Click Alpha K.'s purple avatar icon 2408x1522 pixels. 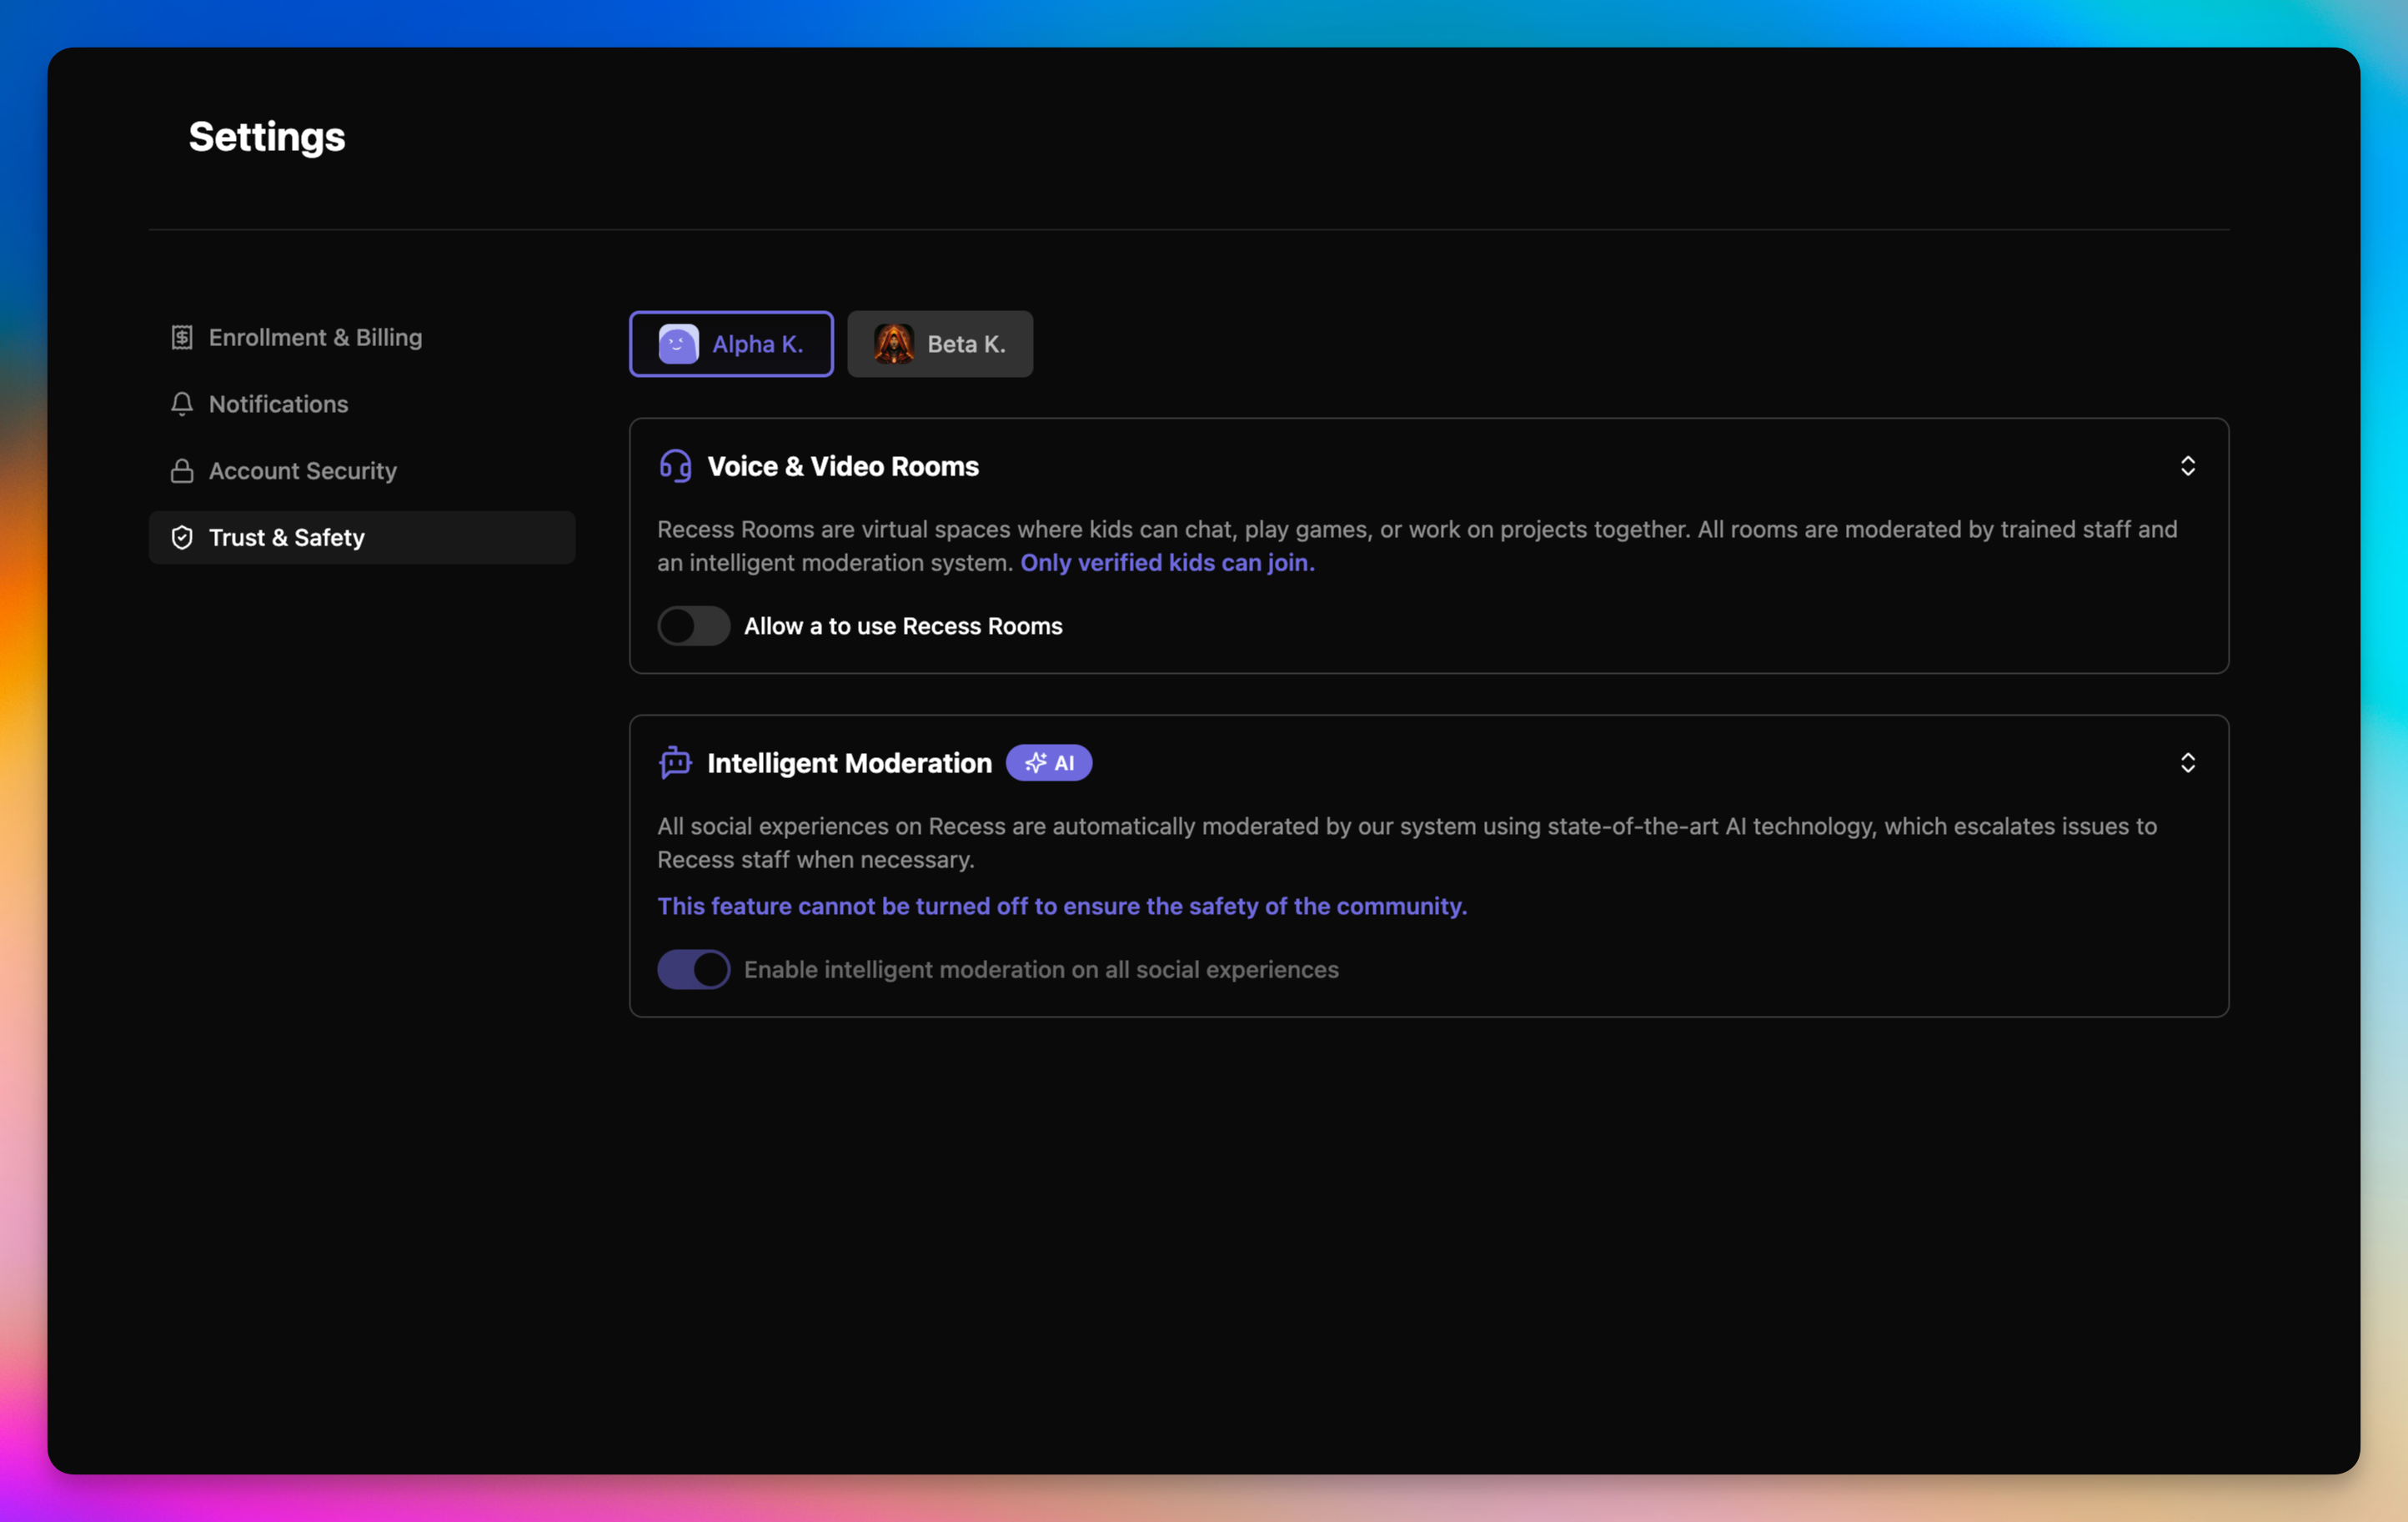pyautogui.click(x=678, y=344)
